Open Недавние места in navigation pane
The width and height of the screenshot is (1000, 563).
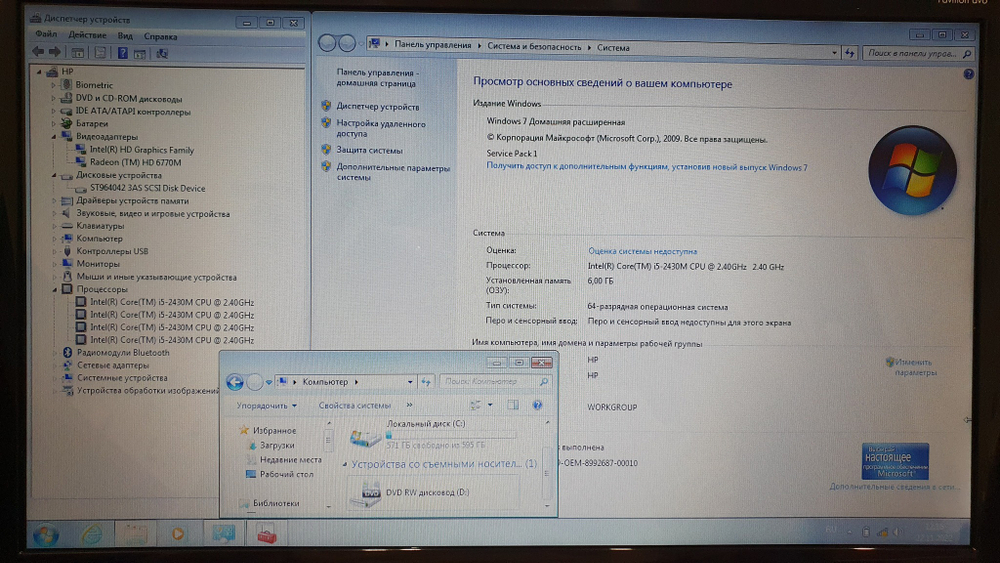[291, 460]
